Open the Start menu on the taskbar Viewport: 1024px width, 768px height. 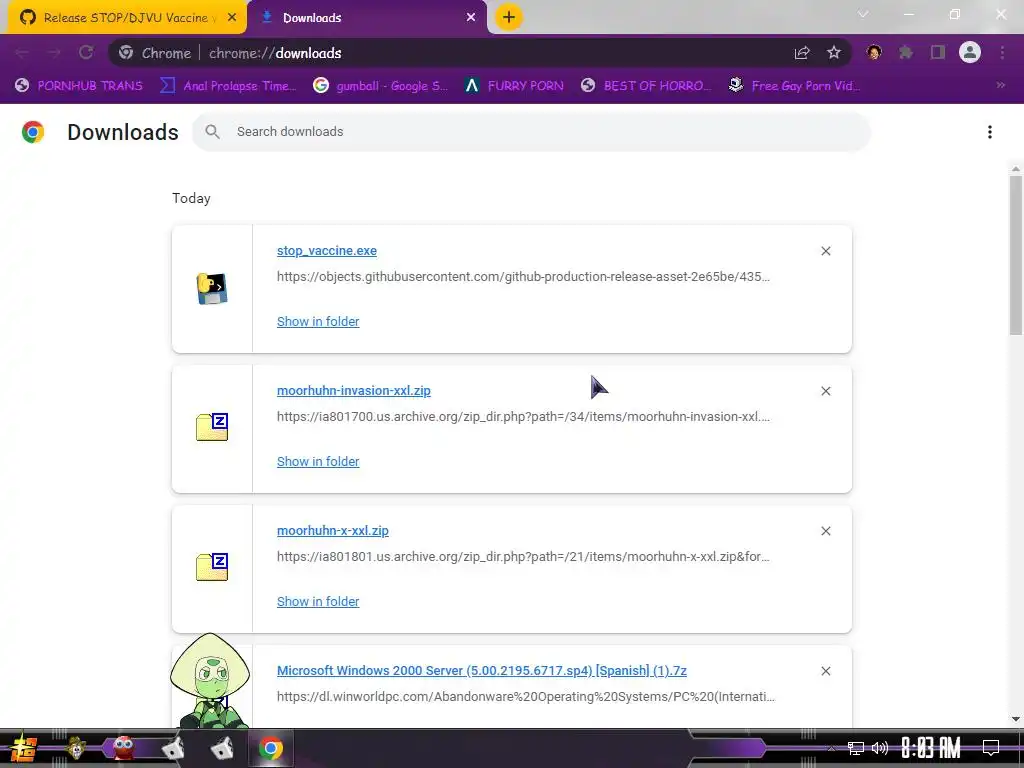point(24,748)
